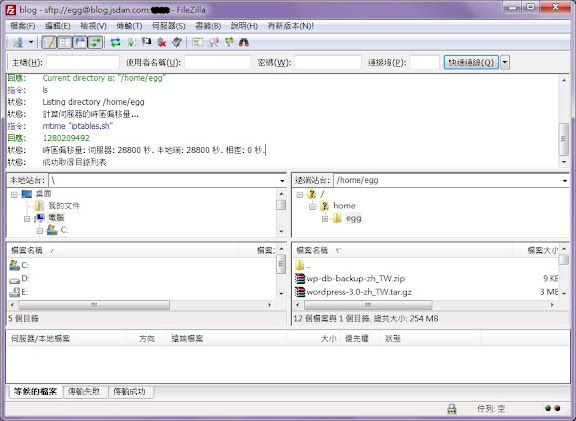Click the disconnect from server icon
The width and height of the screenshot is (576, 421).
click(162, 43)
